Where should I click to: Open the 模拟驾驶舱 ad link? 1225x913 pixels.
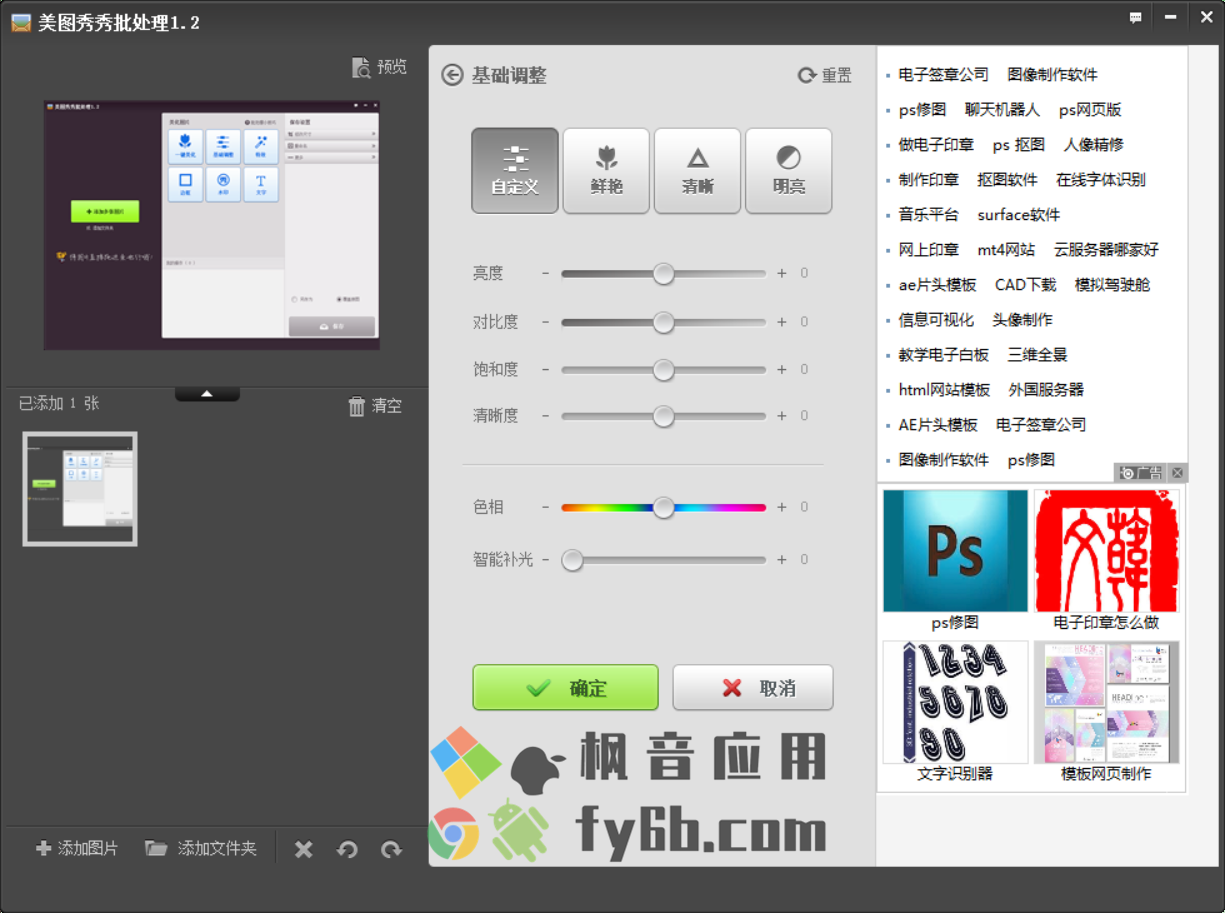[x=1112, y=285]
